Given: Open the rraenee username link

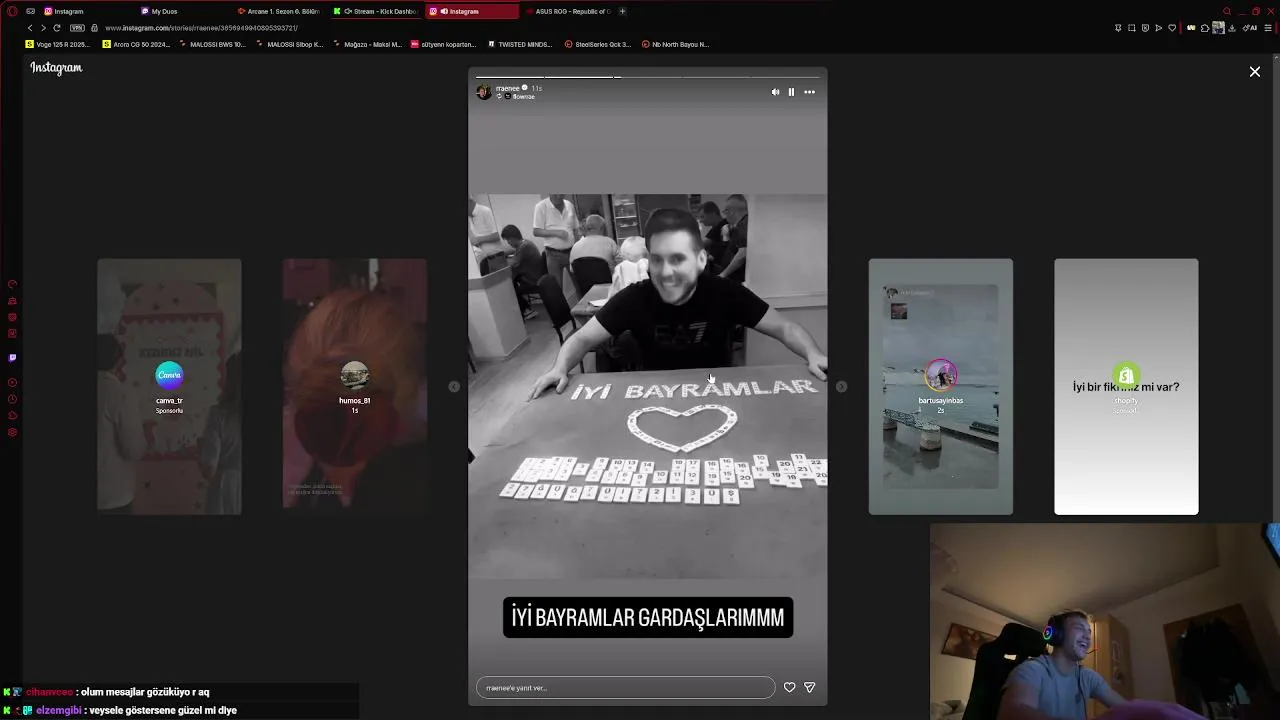Looking at the screenshot, I should coord(508,88).
